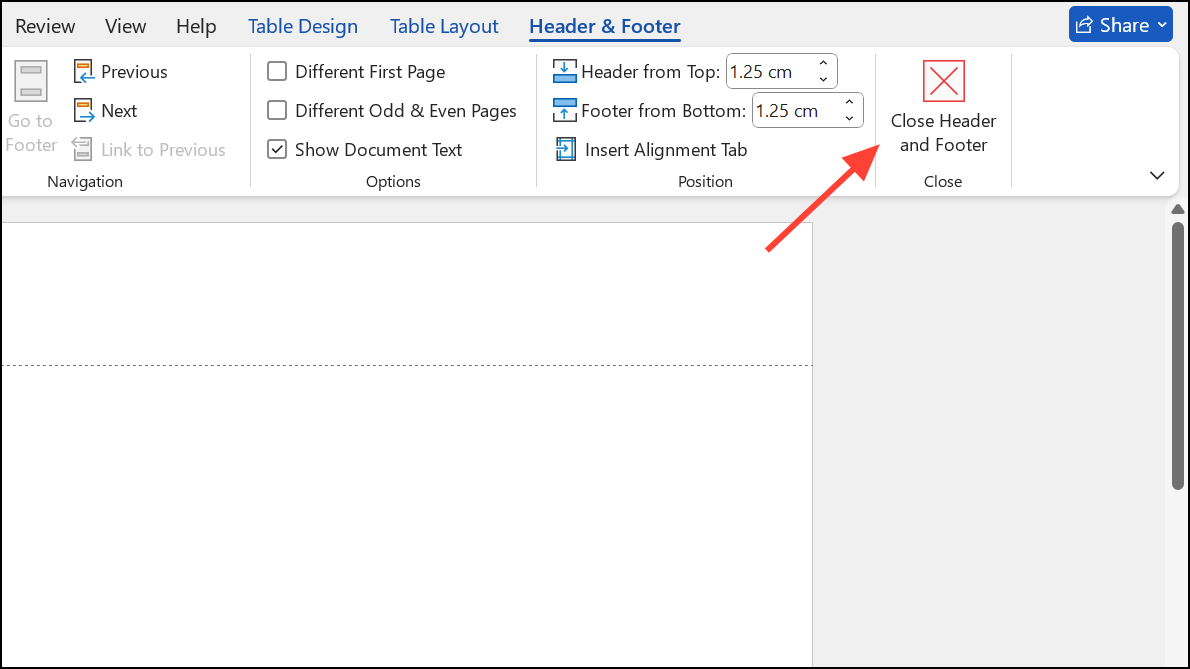Click the Options group label
The image size is (1190, 669).
[393, 181]
